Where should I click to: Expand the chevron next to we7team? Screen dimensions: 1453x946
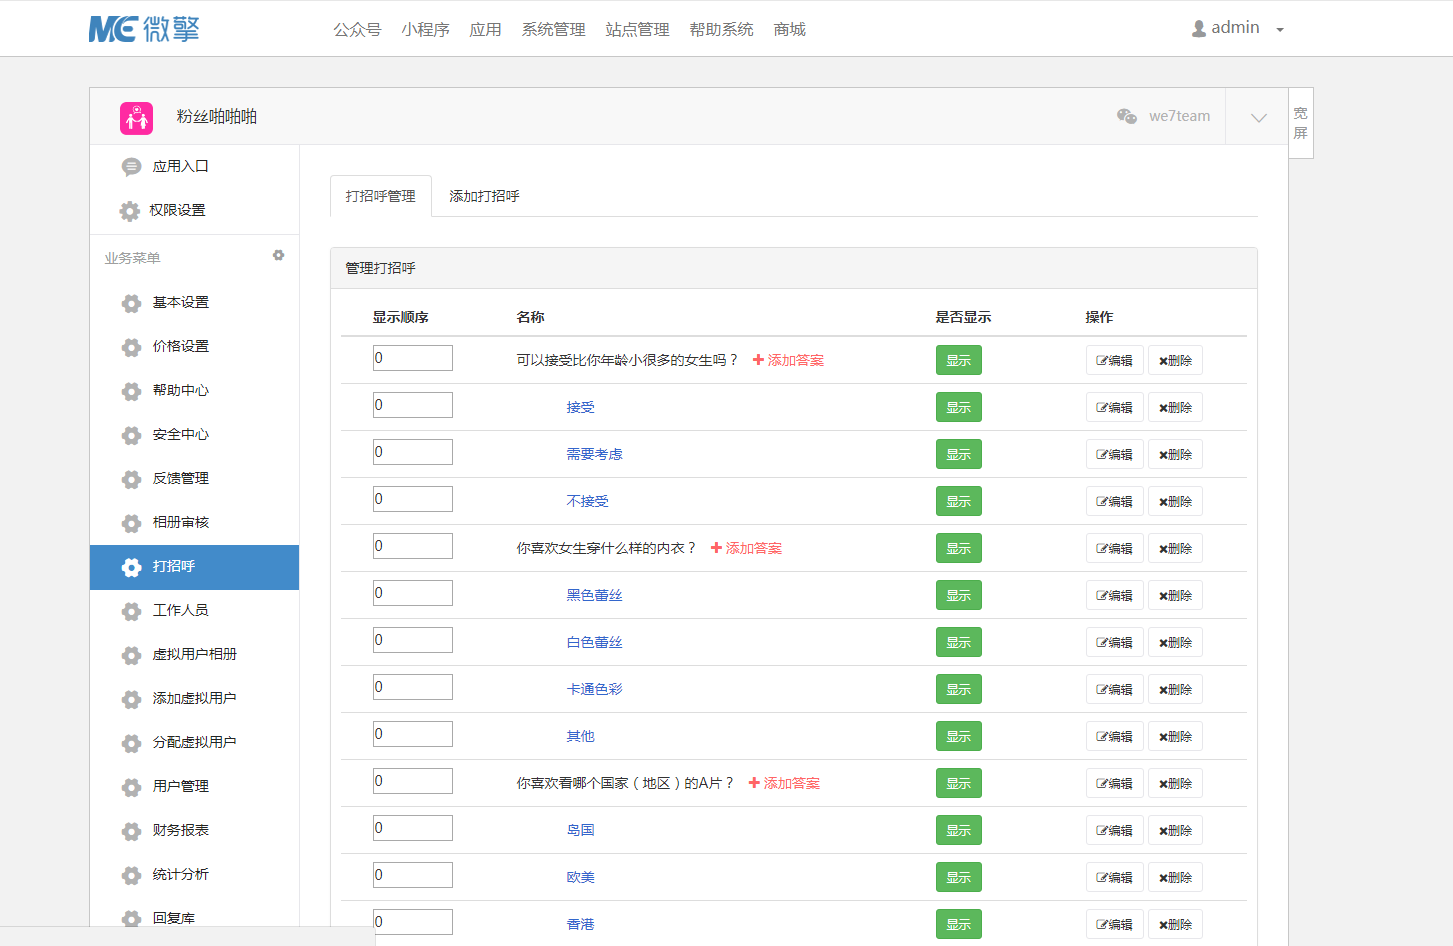[x=1258, y=118]
